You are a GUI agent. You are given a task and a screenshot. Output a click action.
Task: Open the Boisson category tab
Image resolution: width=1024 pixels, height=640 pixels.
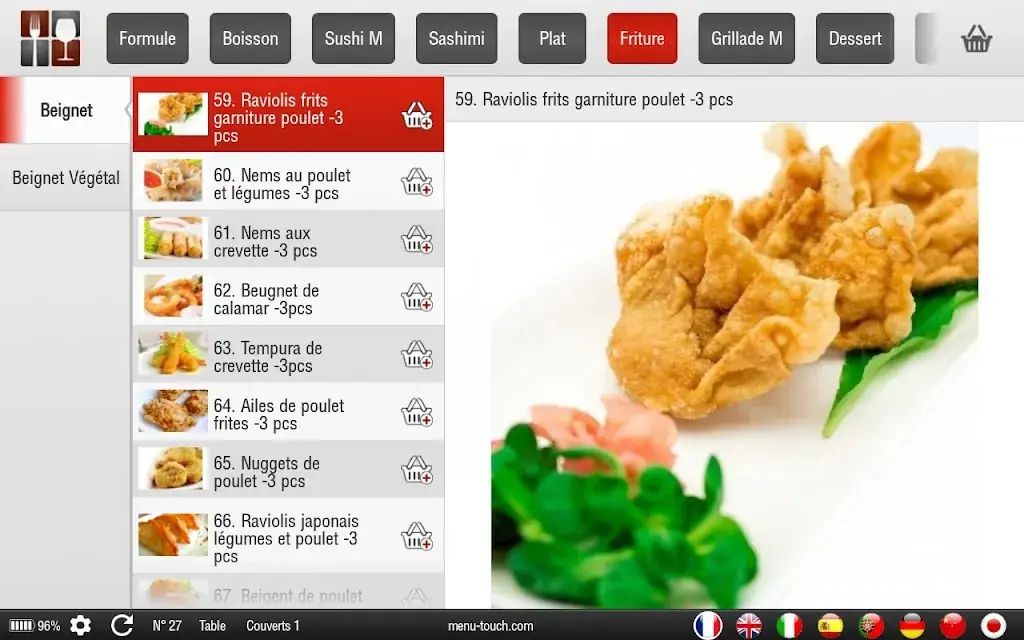click(x=250, y=39)
